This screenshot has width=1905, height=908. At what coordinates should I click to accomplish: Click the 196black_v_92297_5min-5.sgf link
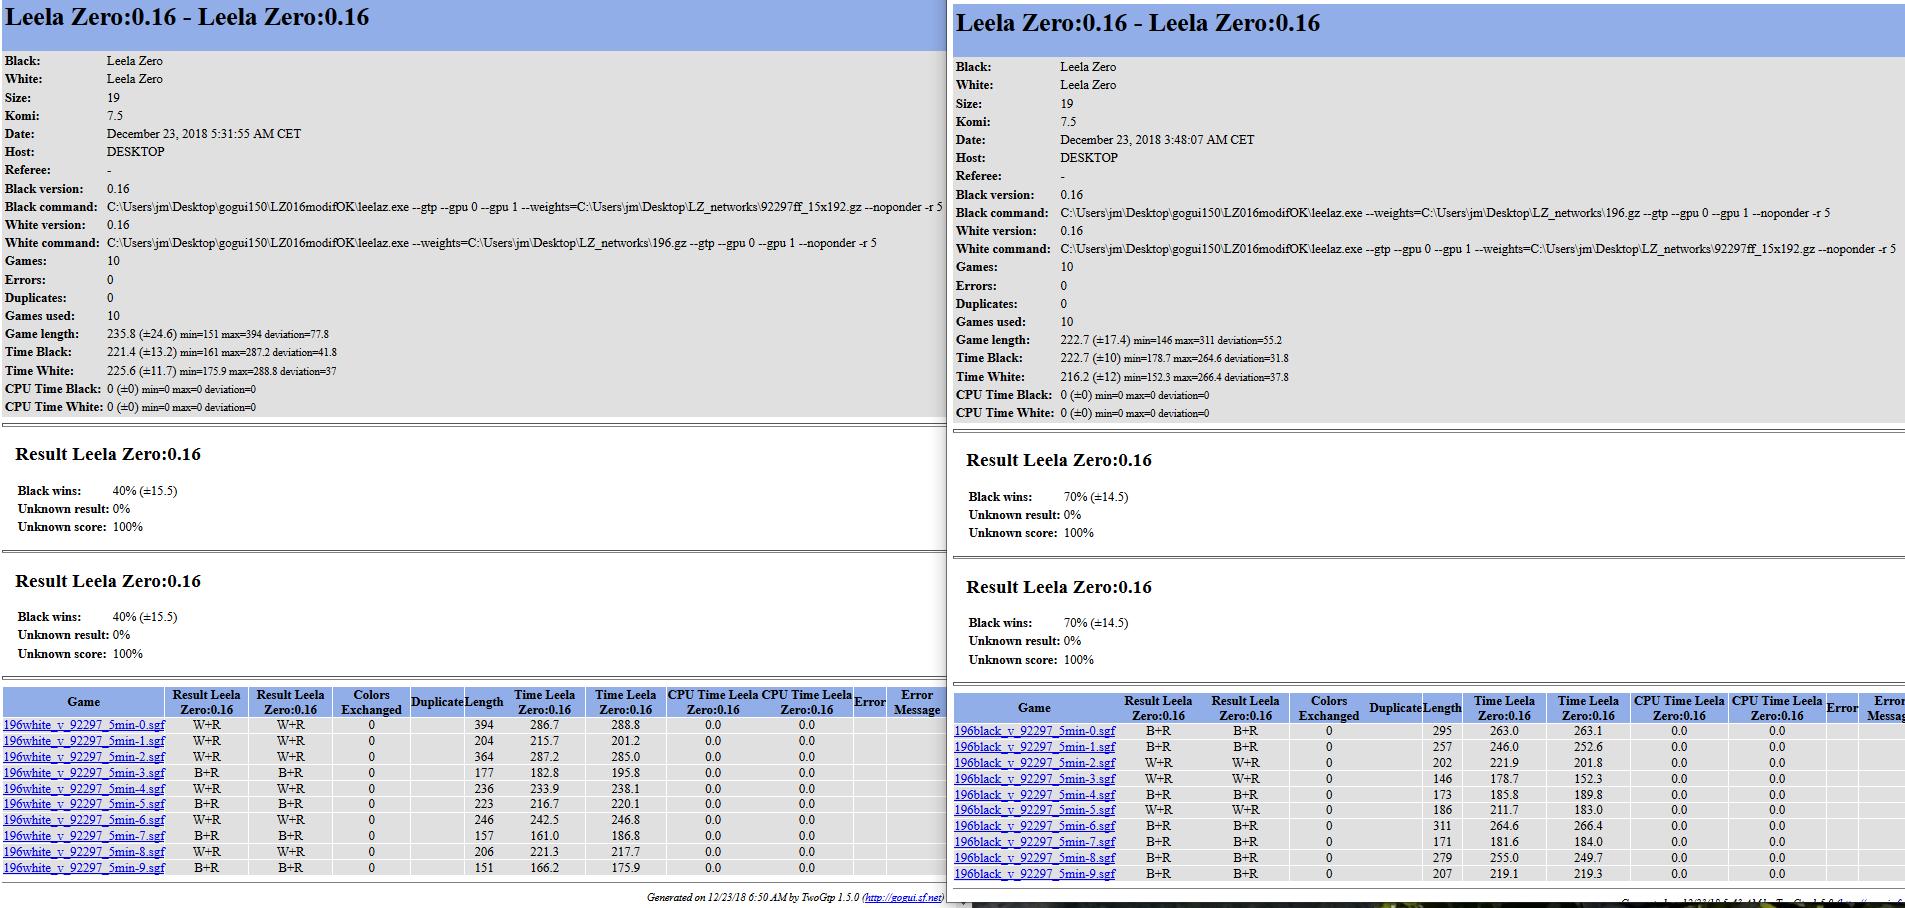[x=1034, y=810]
